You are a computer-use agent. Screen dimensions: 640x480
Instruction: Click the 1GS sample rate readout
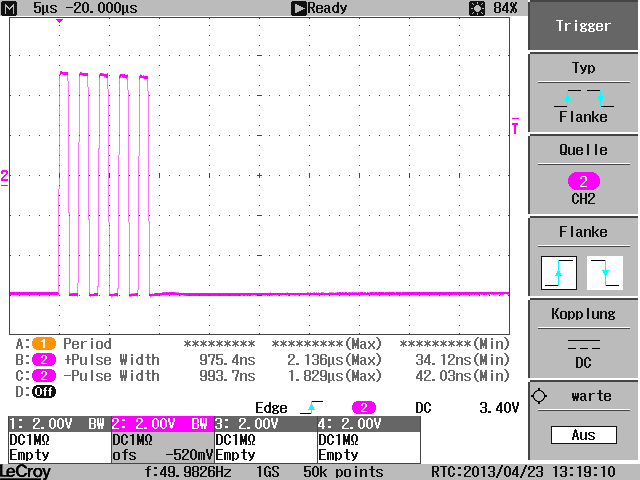point(268,472)
